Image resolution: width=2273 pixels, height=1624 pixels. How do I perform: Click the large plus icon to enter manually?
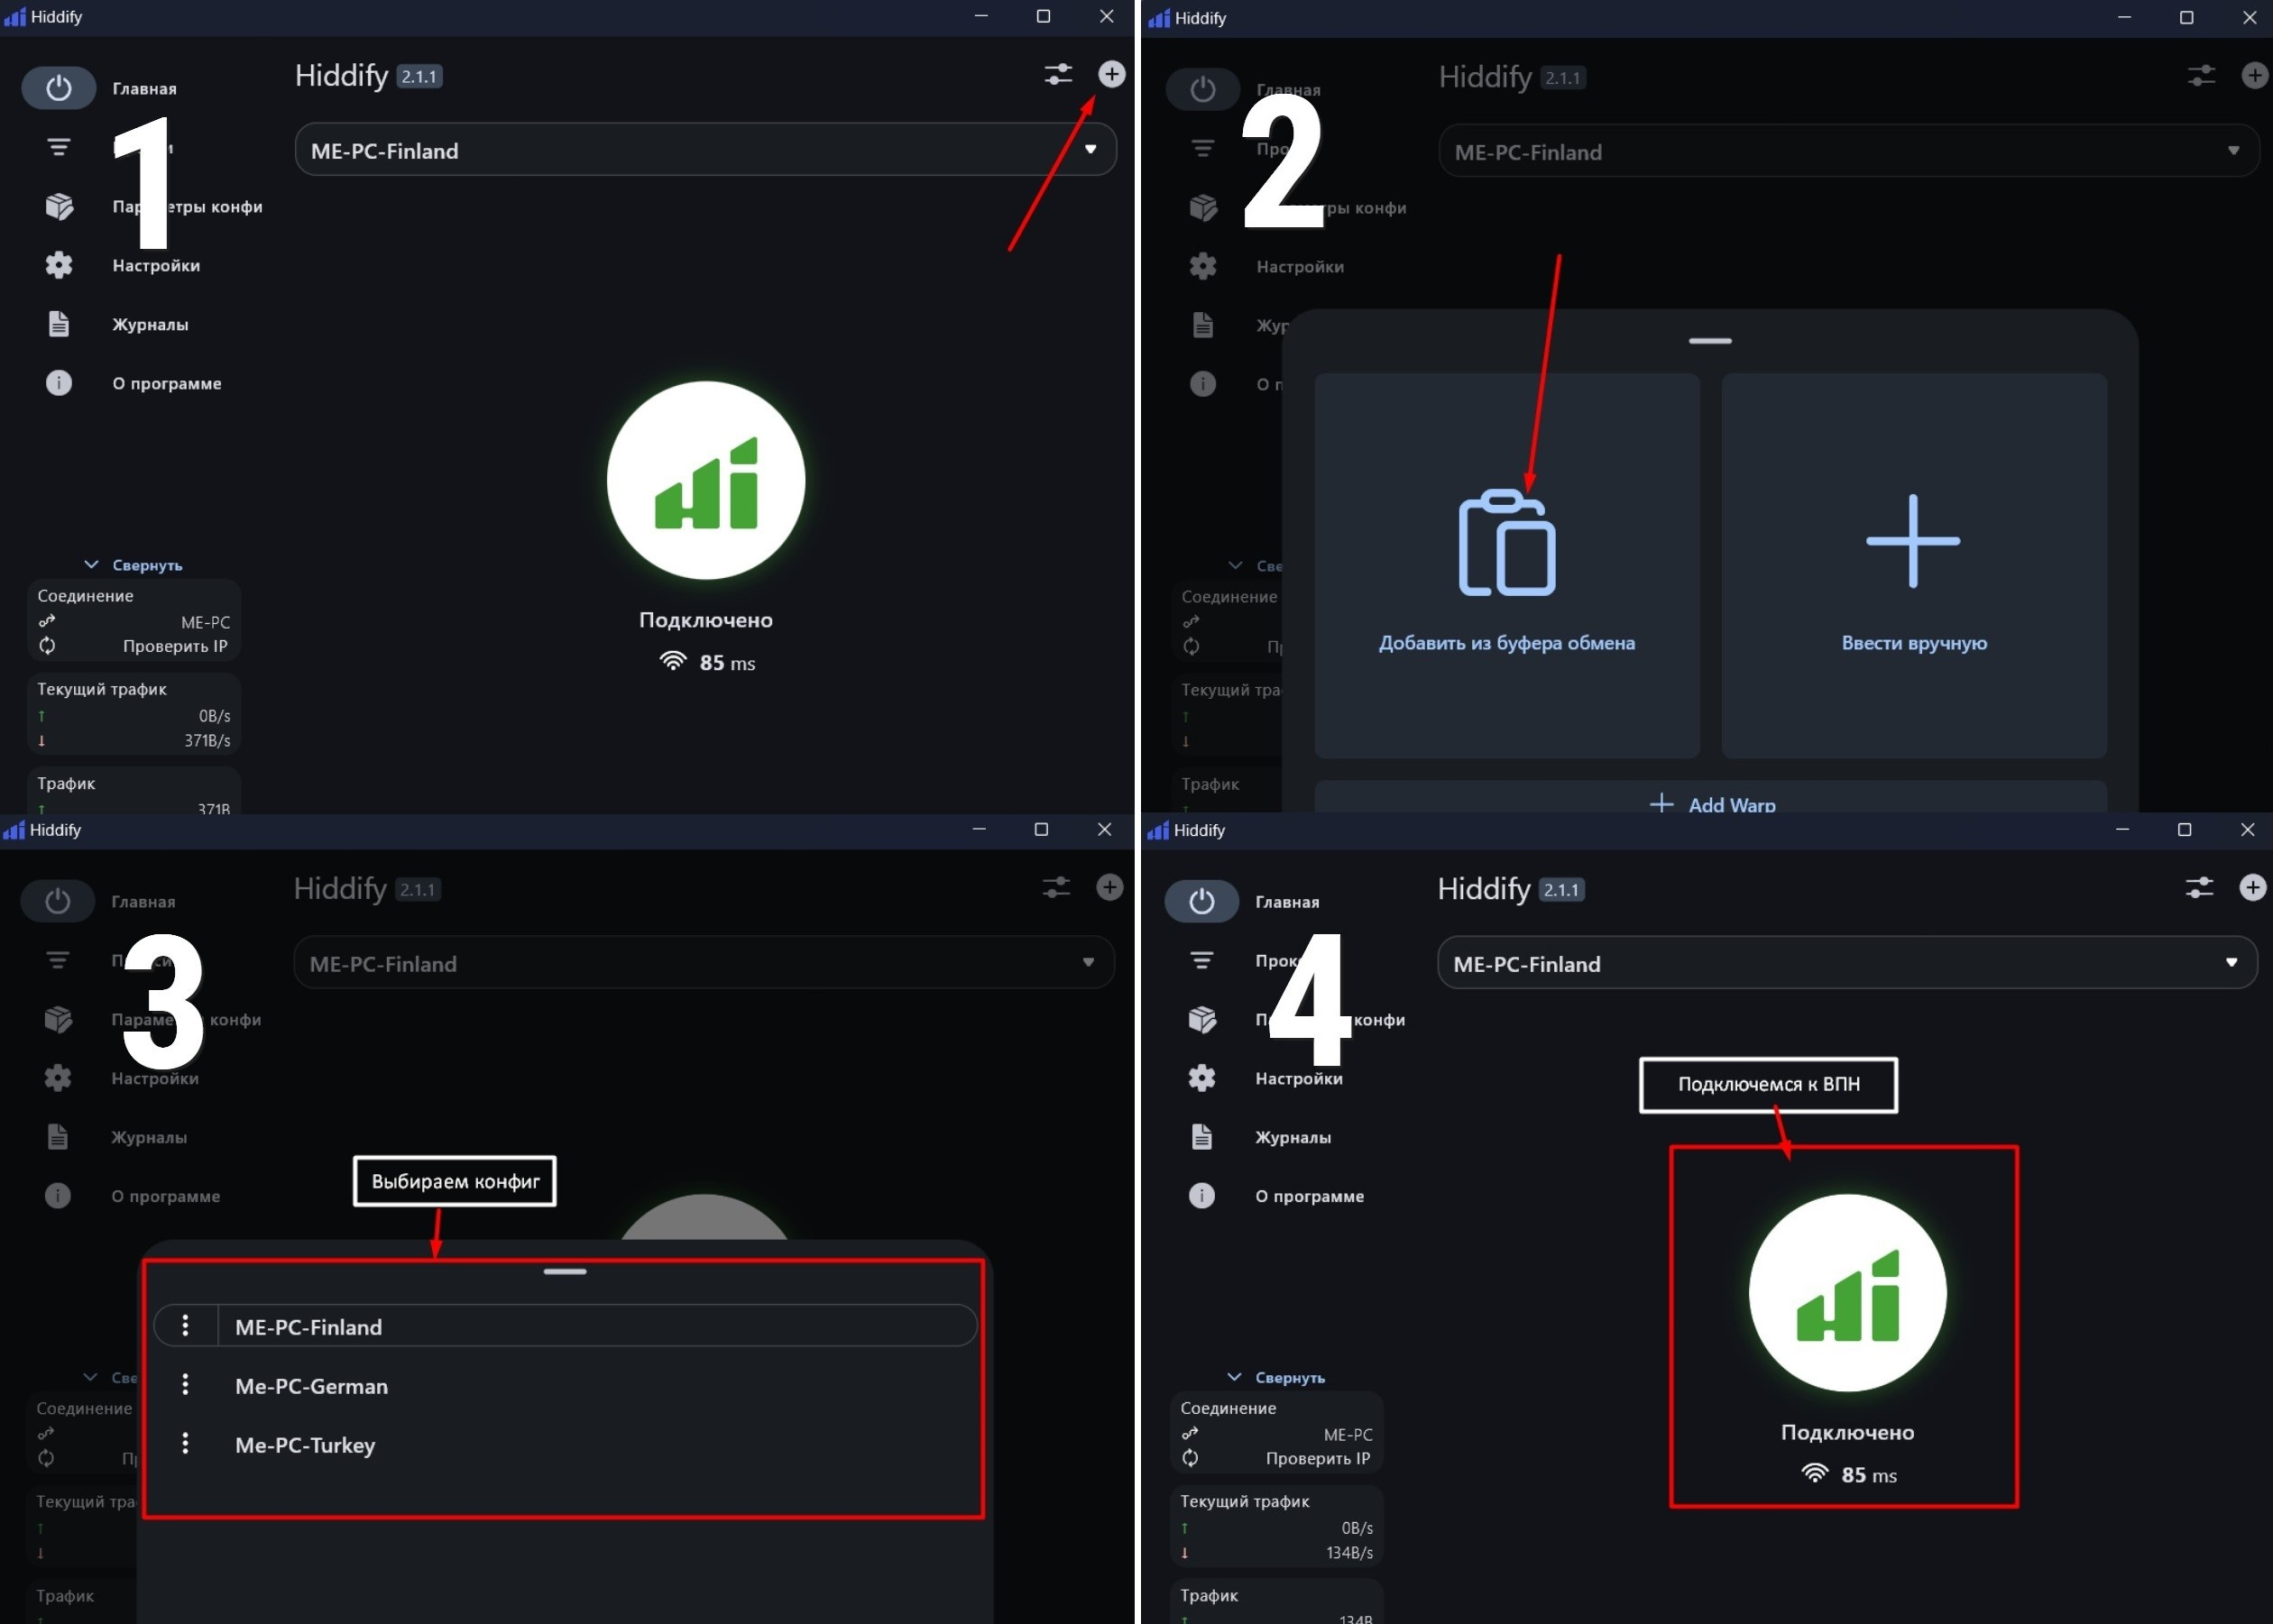1913,541
